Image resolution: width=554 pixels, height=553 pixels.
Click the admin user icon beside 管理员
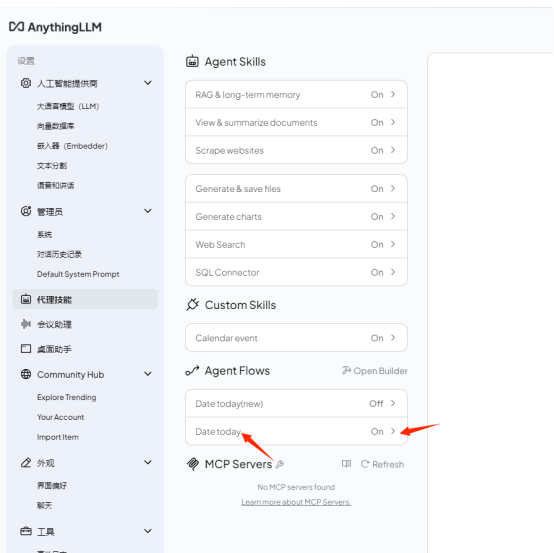26,211
